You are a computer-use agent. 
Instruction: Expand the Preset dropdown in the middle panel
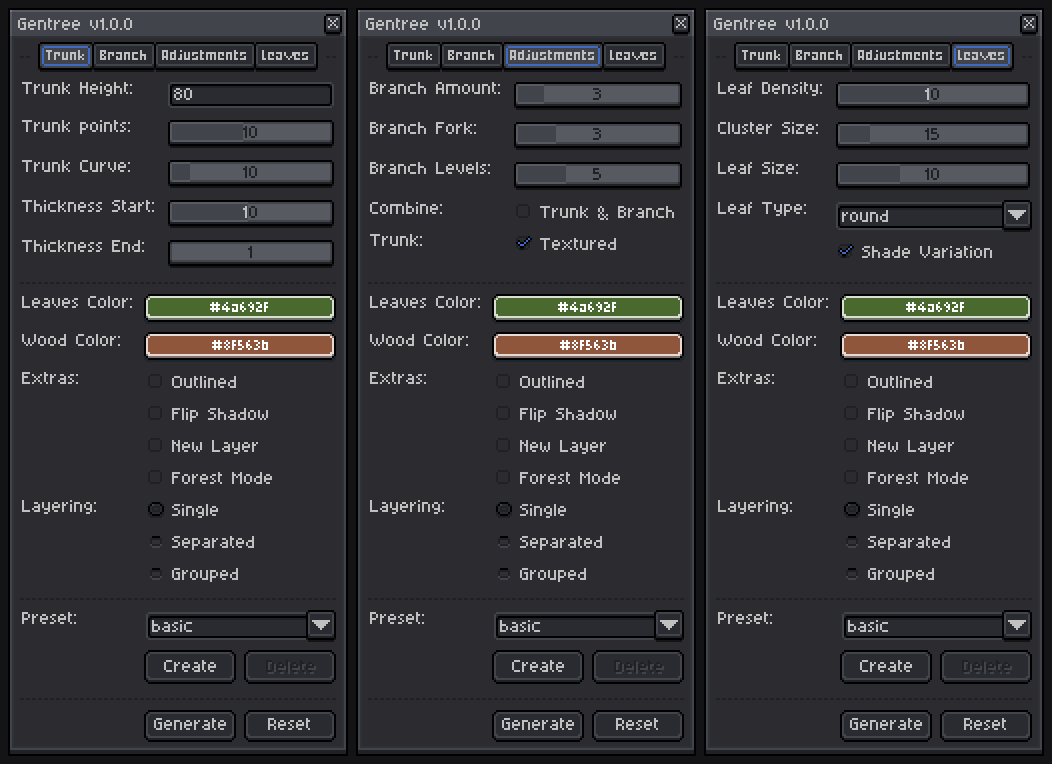(669, 626)
